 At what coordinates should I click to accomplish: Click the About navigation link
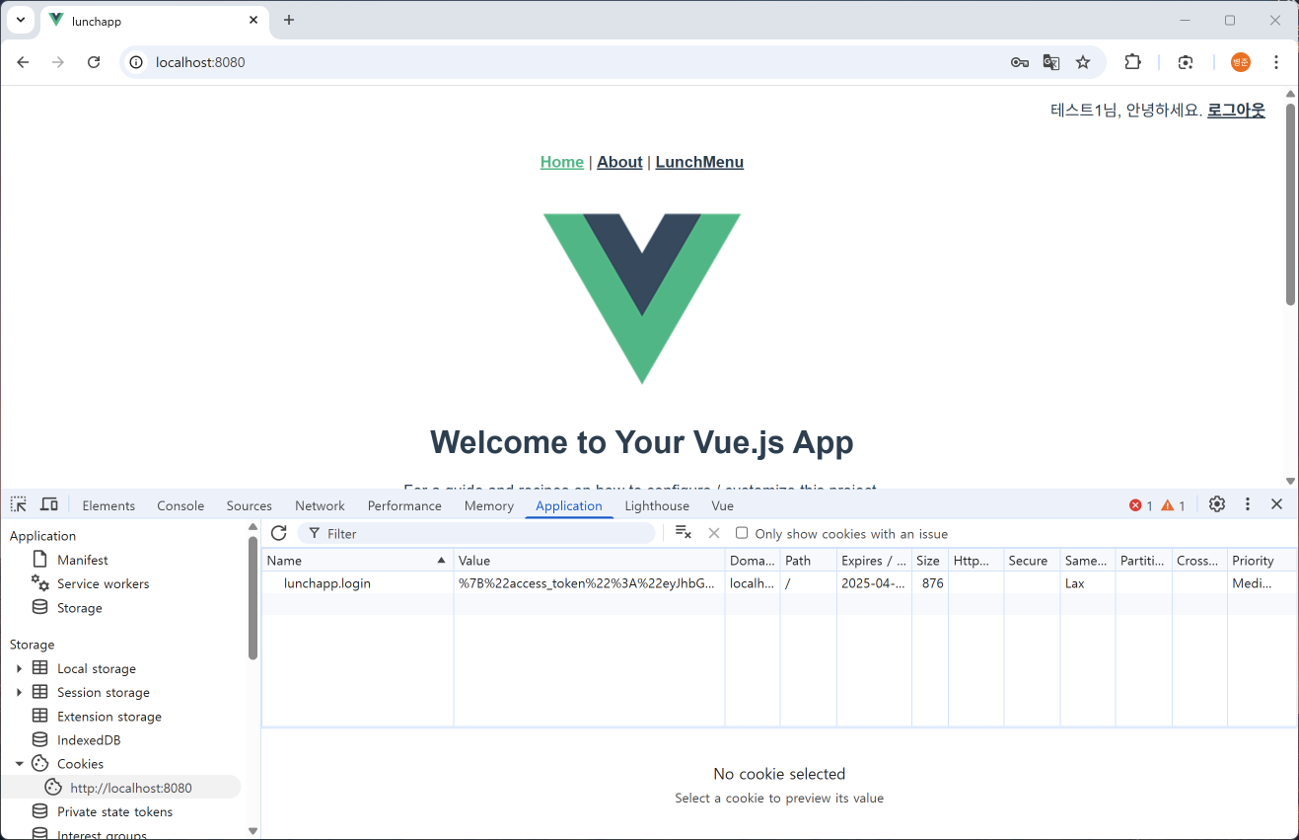pos(620,162)
